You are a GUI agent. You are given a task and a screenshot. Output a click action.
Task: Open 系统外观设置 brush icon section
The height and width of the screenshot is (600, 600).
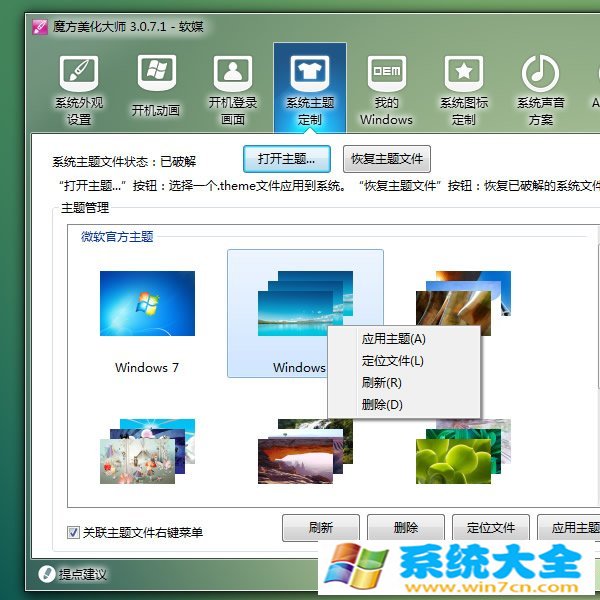(79, 90)
